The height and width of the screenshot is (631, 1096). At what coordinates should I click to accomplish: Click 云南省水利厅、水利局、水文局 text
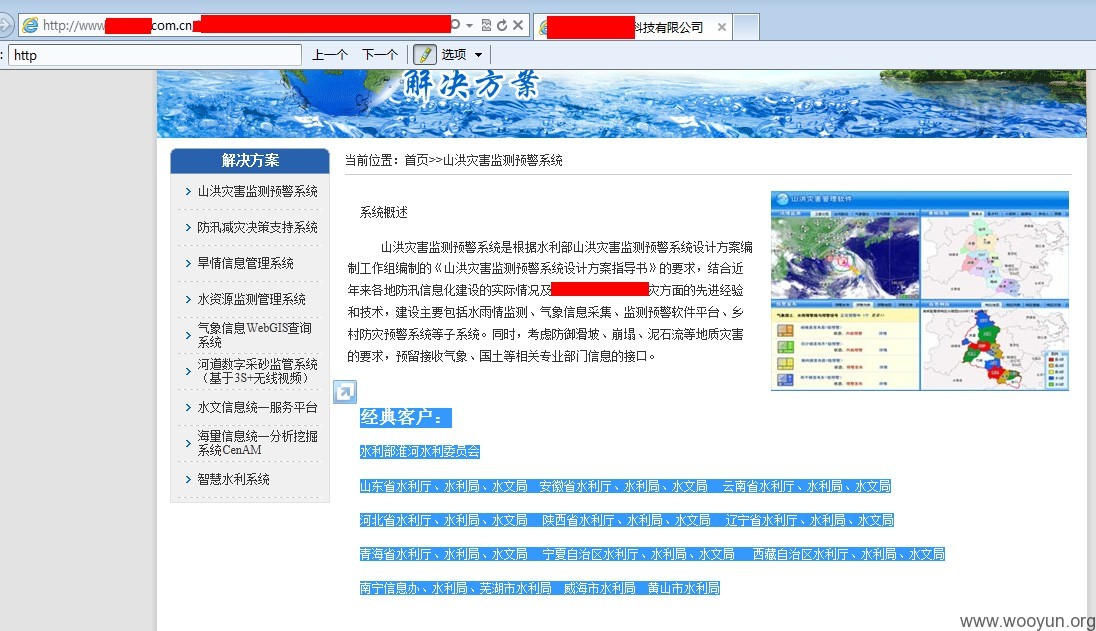(807, 486)
